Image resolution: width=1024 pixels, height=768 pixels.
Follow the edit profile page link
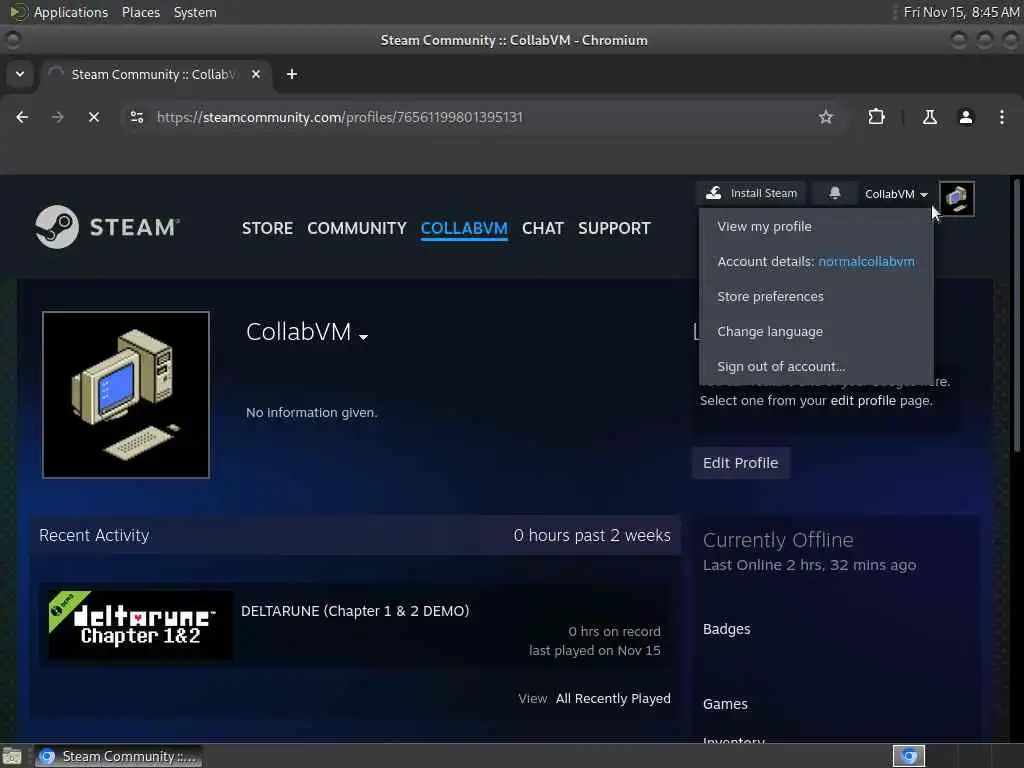click(863, 400)
